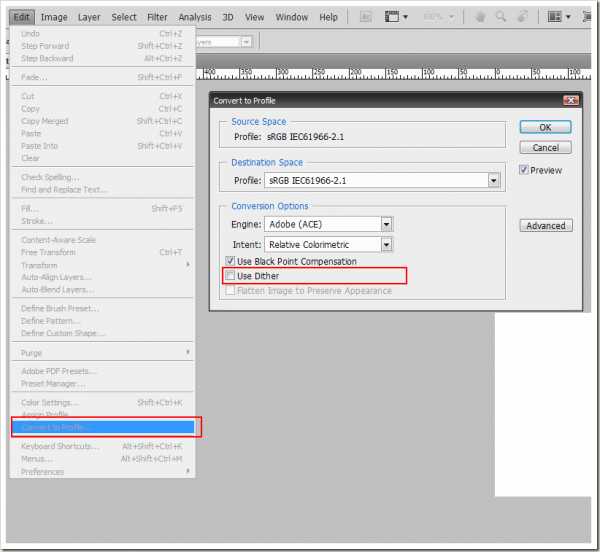Choose Keyboard Shortcuts in Edit menu

coord(103,446)
